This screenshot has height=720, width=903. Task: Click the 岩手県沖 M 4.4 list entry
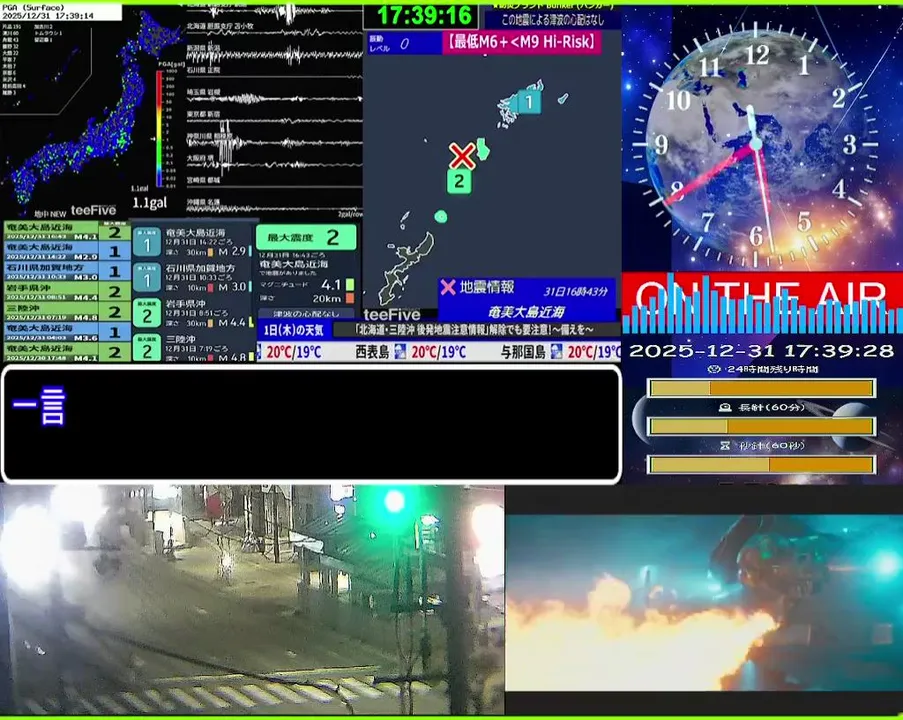pos(194,314)
